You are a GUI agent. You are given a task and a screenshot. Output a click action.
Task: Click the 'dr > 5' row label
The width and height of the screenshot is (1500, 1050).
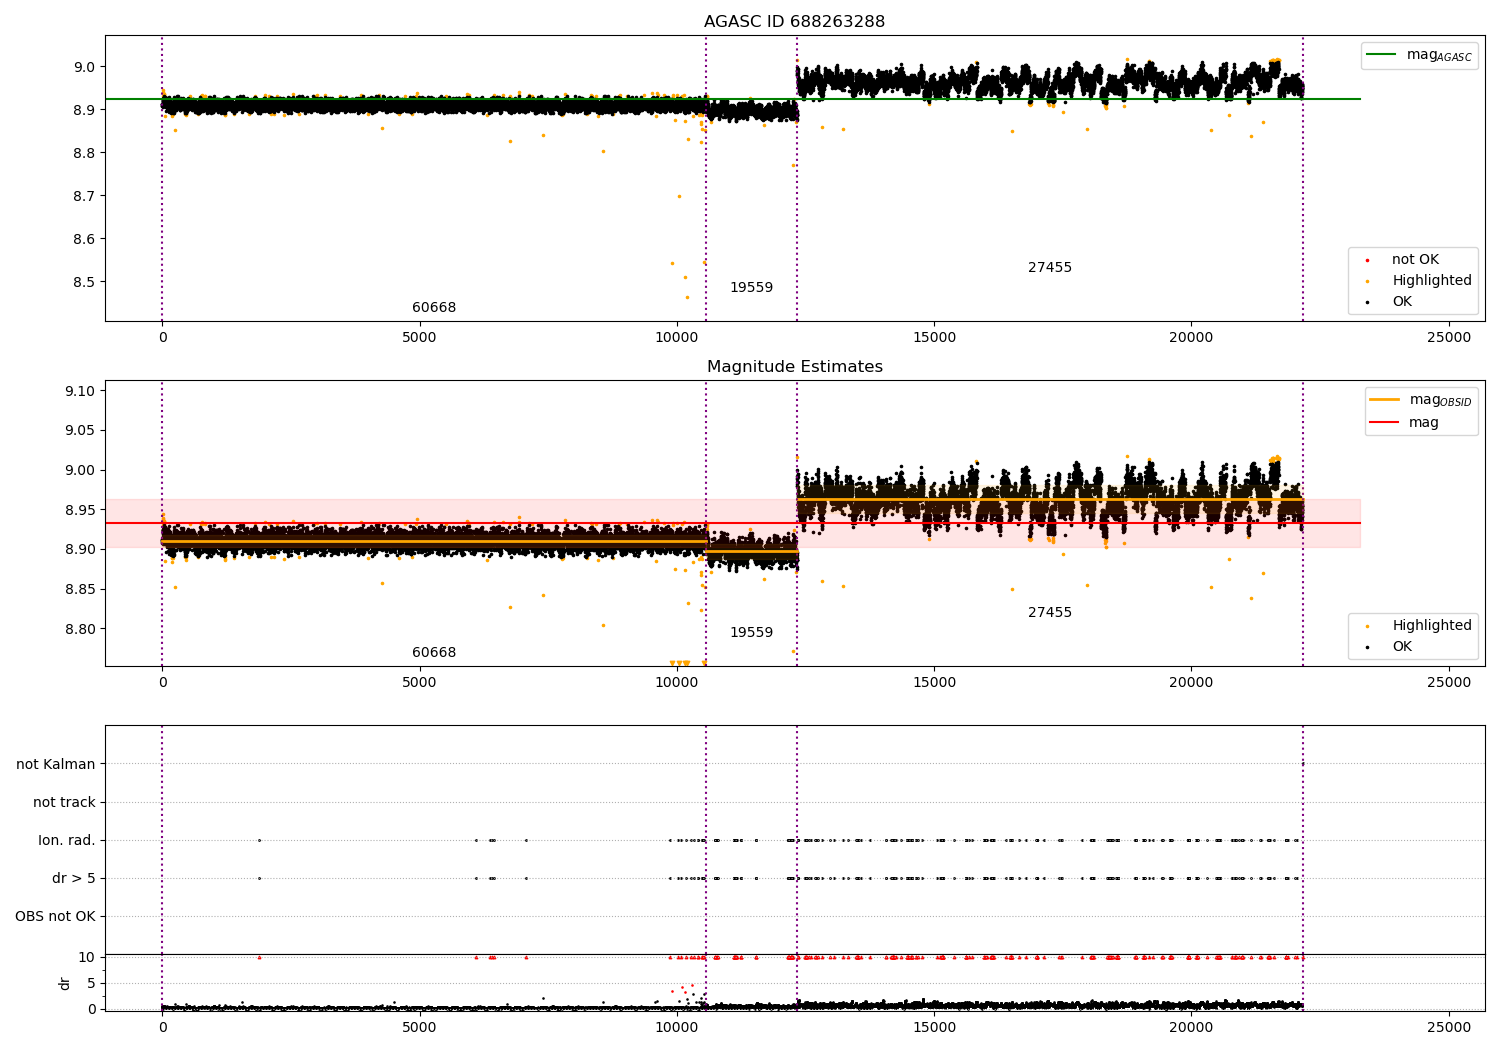[x=74, y=879]
